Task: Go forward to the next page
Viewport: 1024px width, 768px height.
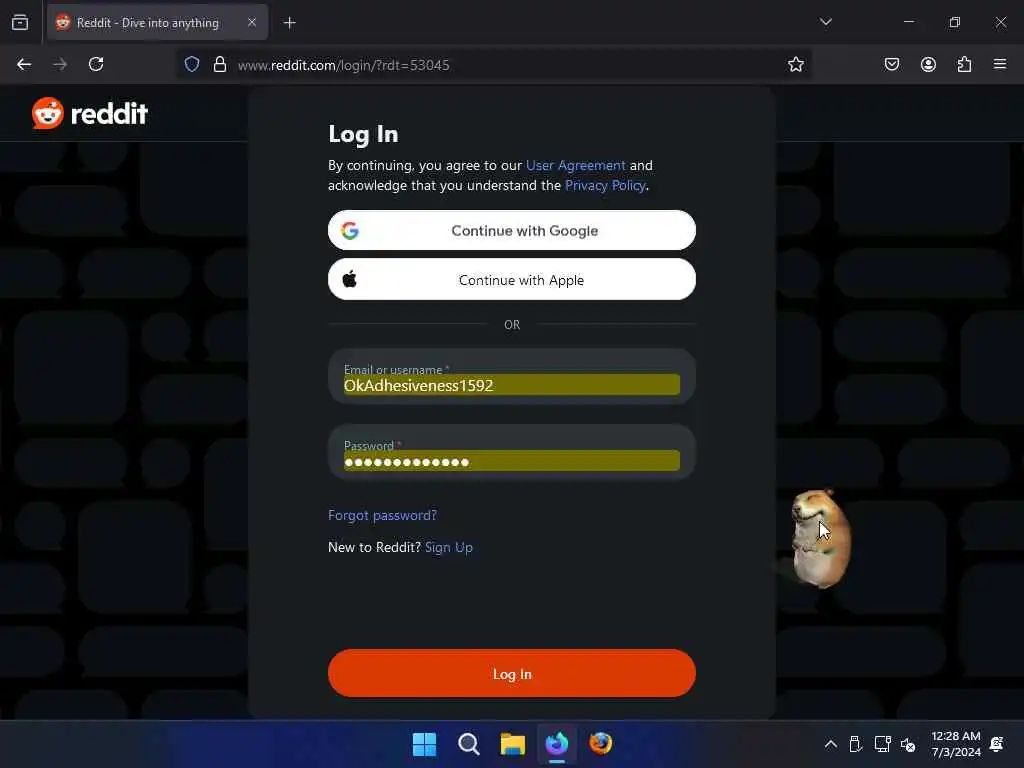Action: pyautogui.click(x=60, y=64)
